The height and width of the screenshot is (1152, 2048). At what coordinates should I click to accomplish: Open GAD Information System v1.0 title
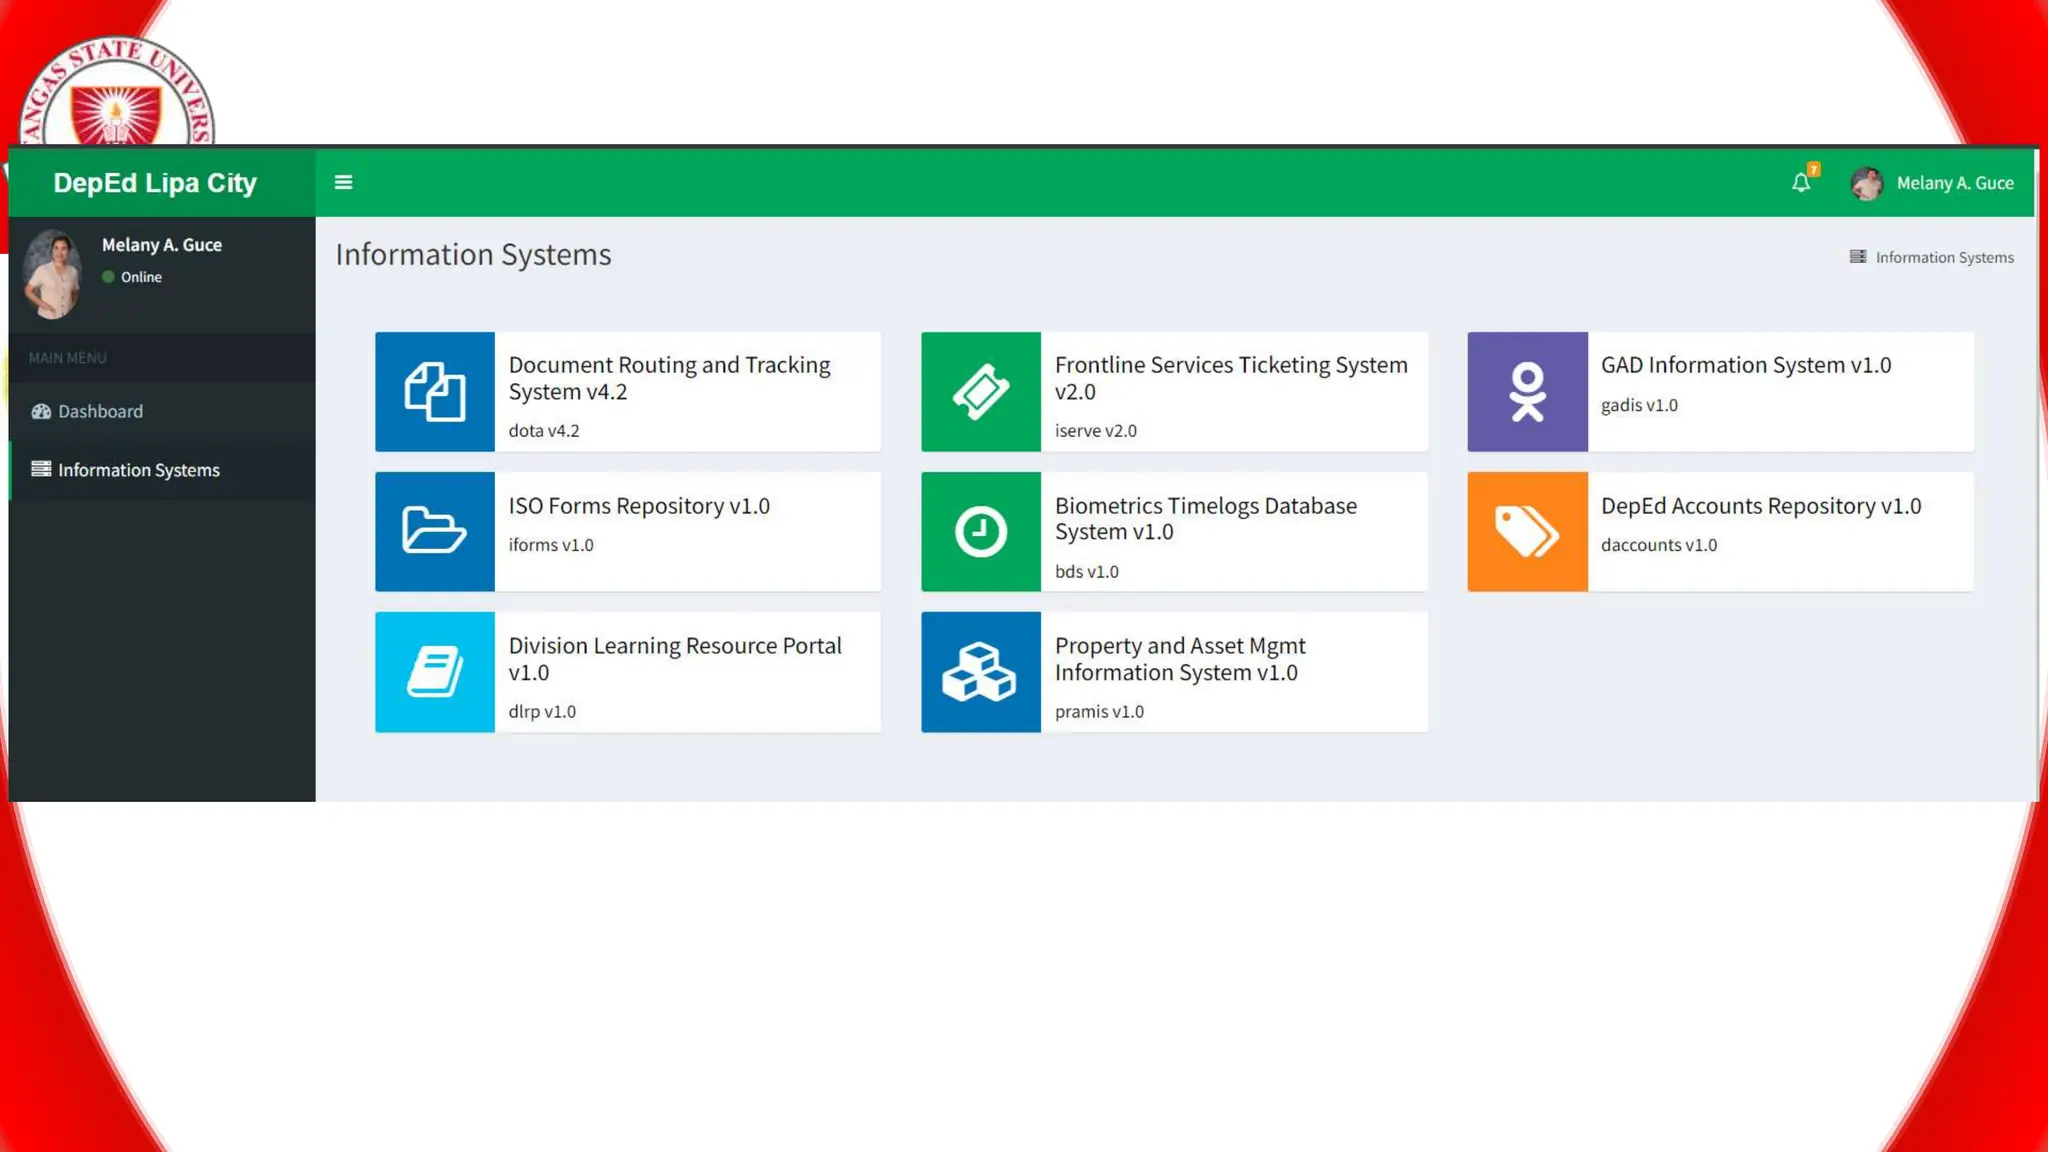(x=1745, y=365)
